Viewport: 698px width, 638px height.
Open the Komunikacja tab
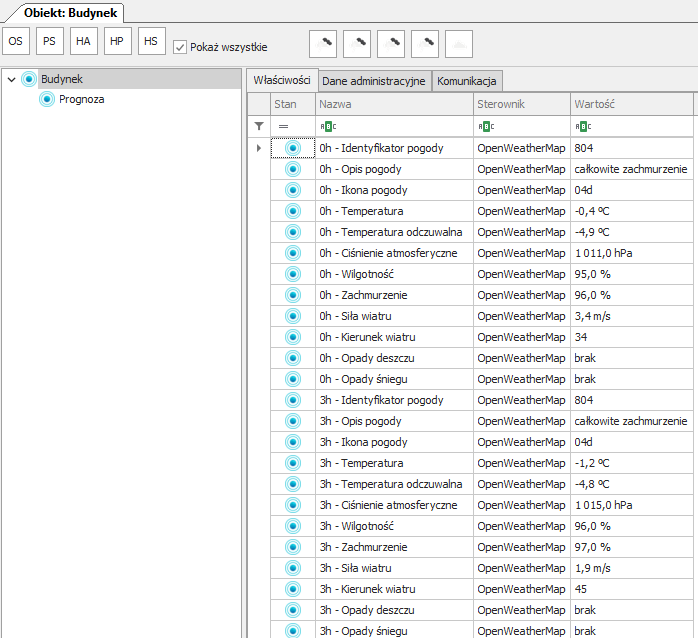pos(467,81)
